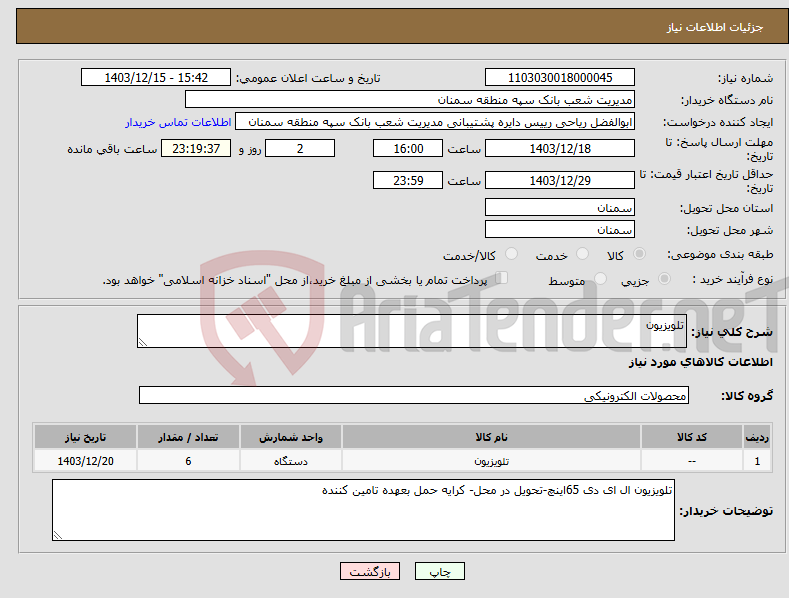This screenshot has height=598, width=789.
Task: Click the deadline time field 16:00
Action: click(408, 148)
